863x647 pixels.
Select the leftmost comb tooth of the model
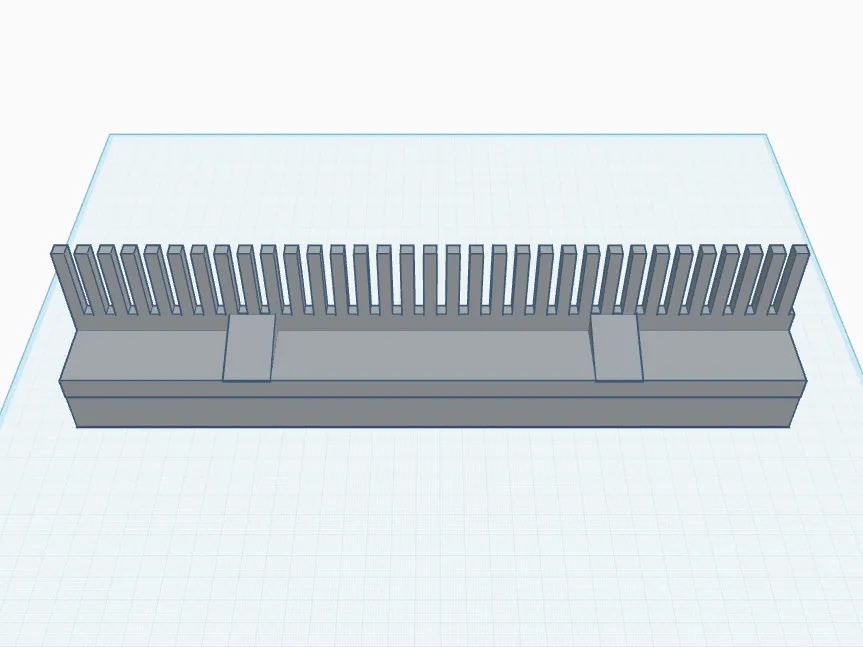coord(65,283)
